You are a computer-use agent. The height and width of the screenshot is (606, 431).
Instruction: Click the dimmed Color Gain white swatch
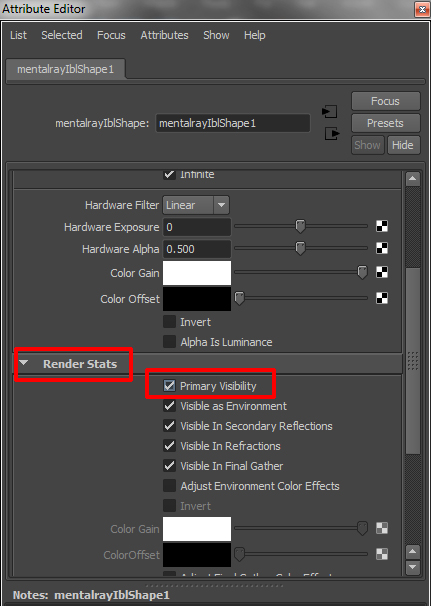(197, 529)
